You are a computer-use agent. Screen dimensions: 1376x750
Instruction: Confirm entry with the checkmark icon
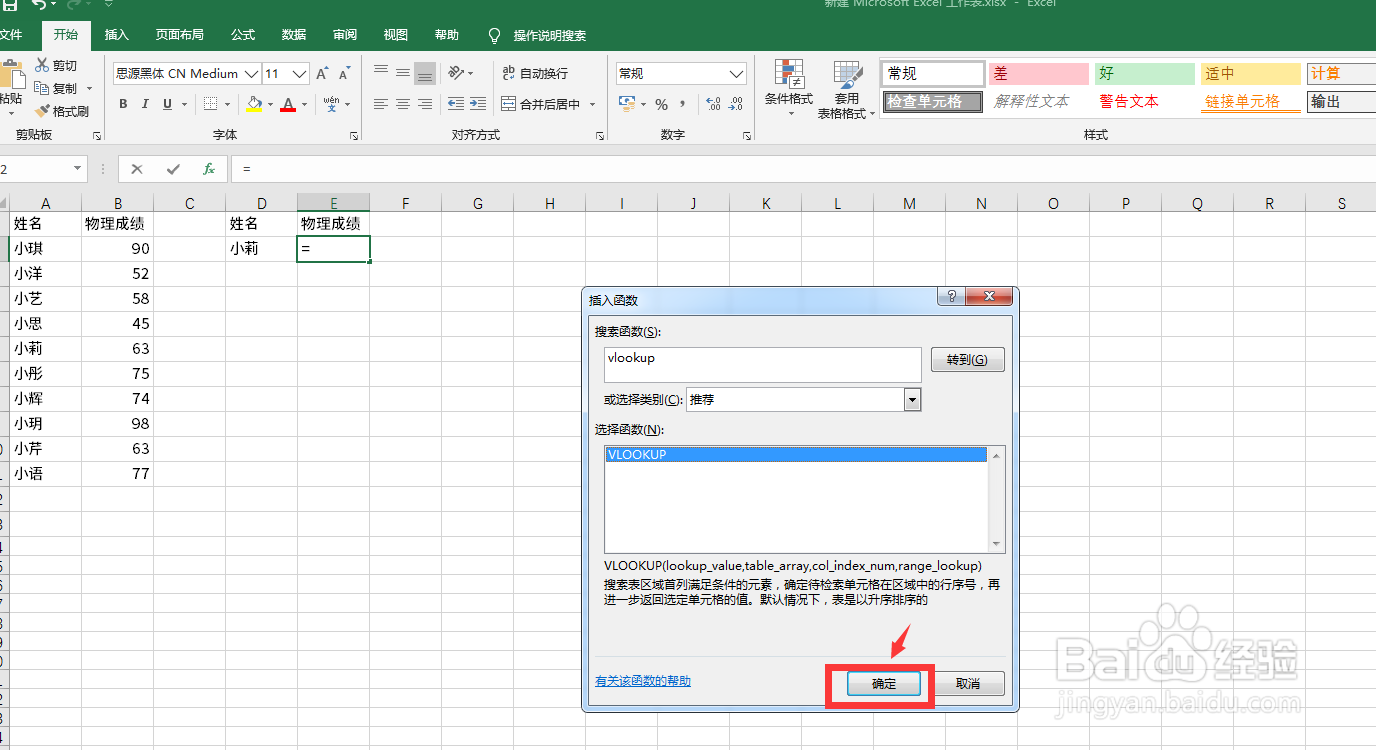pos(172,168)
